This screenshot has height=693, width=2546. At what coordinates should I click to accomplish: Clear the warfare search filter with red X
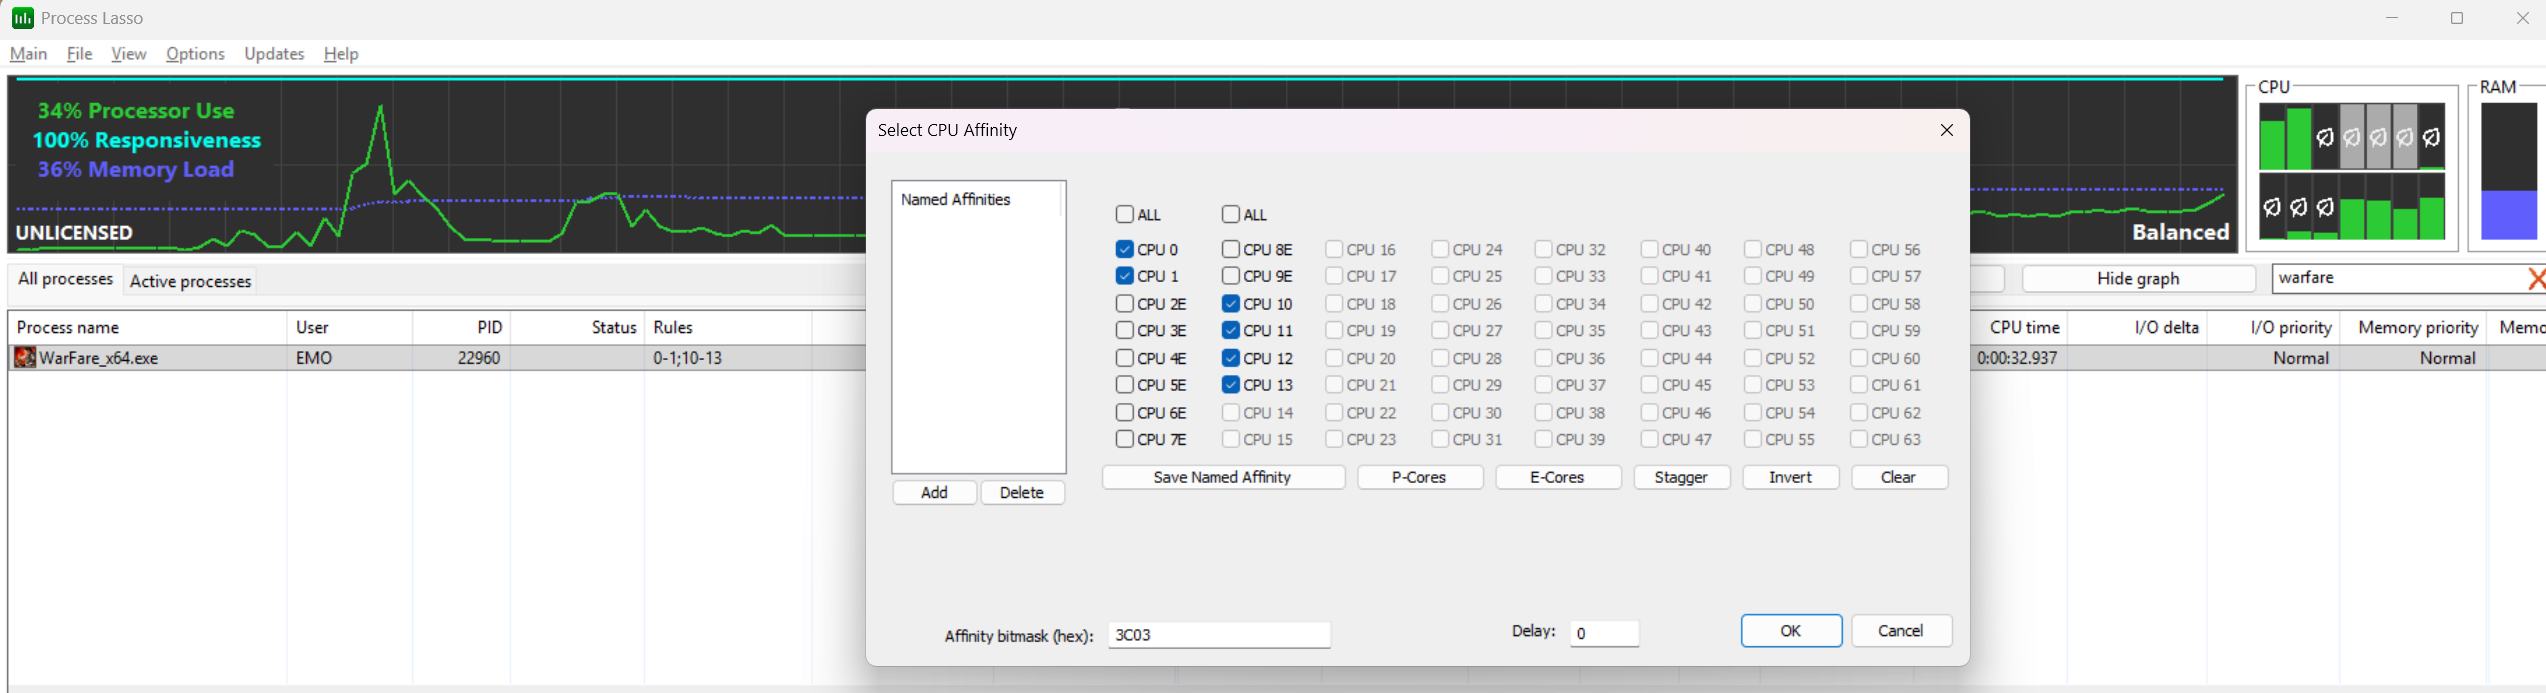click(2536, 278)
